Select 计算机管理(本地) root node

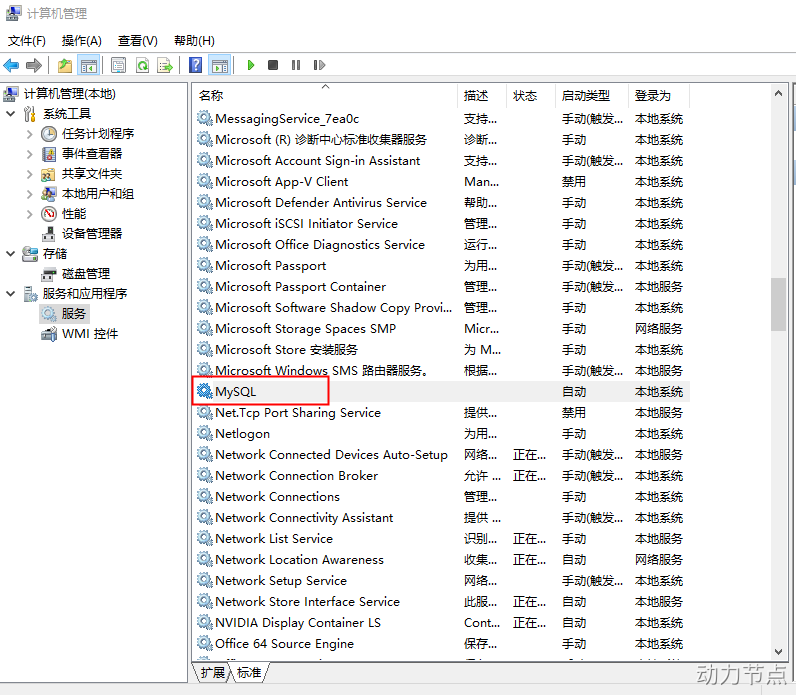tap(70, 93)
